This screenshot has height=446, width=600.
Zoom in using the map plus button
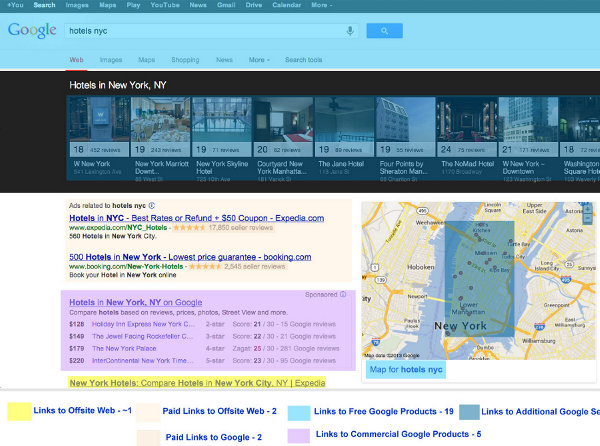coord(587,209)
